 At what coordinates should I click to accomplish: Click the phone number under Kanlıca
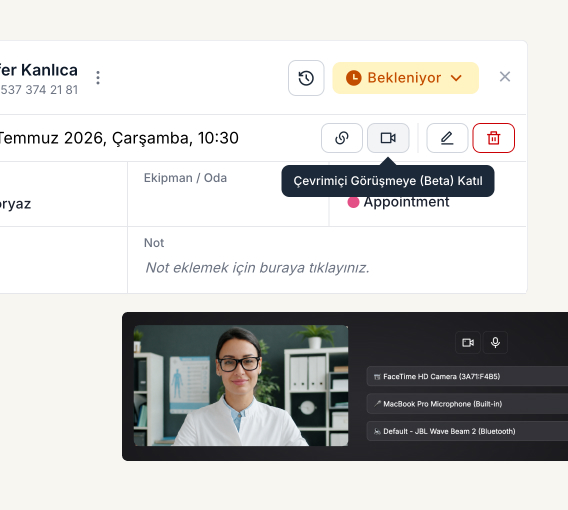pyautogui.click(x=39, y=90)
